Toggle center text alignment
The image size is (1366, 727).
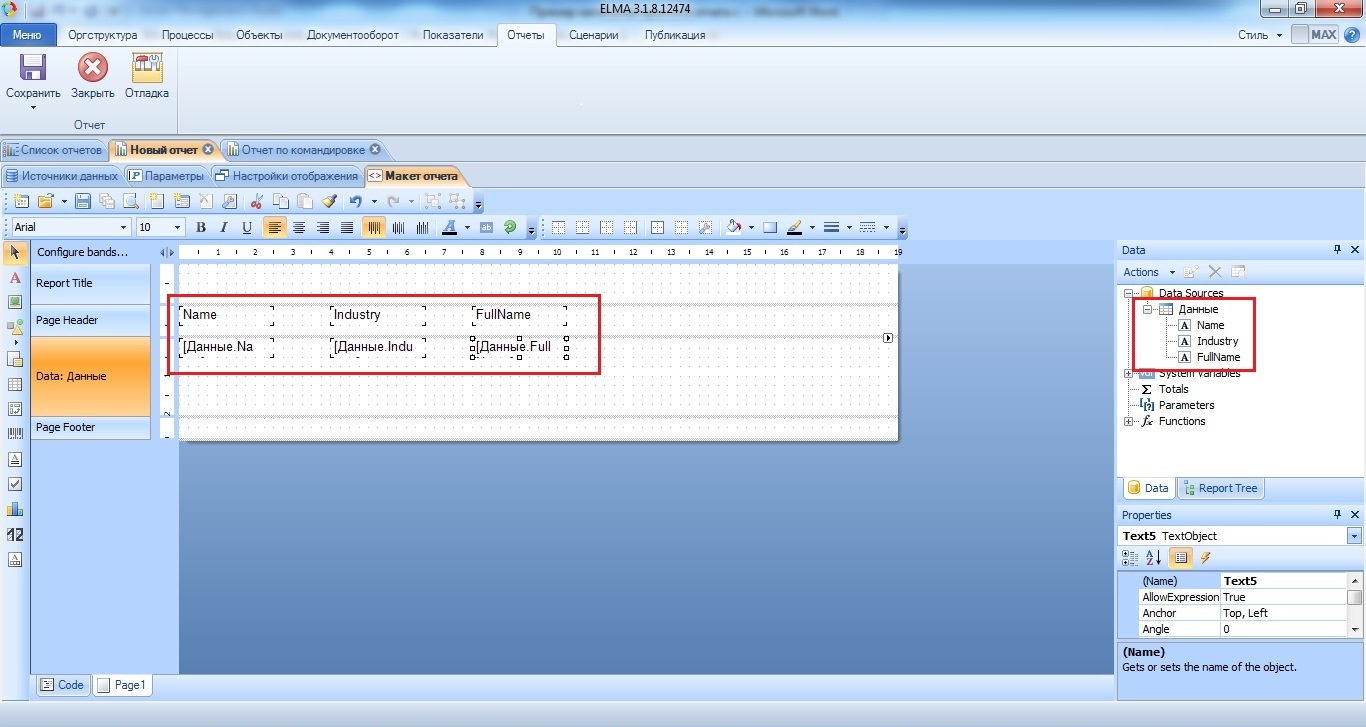coord(299,228)
